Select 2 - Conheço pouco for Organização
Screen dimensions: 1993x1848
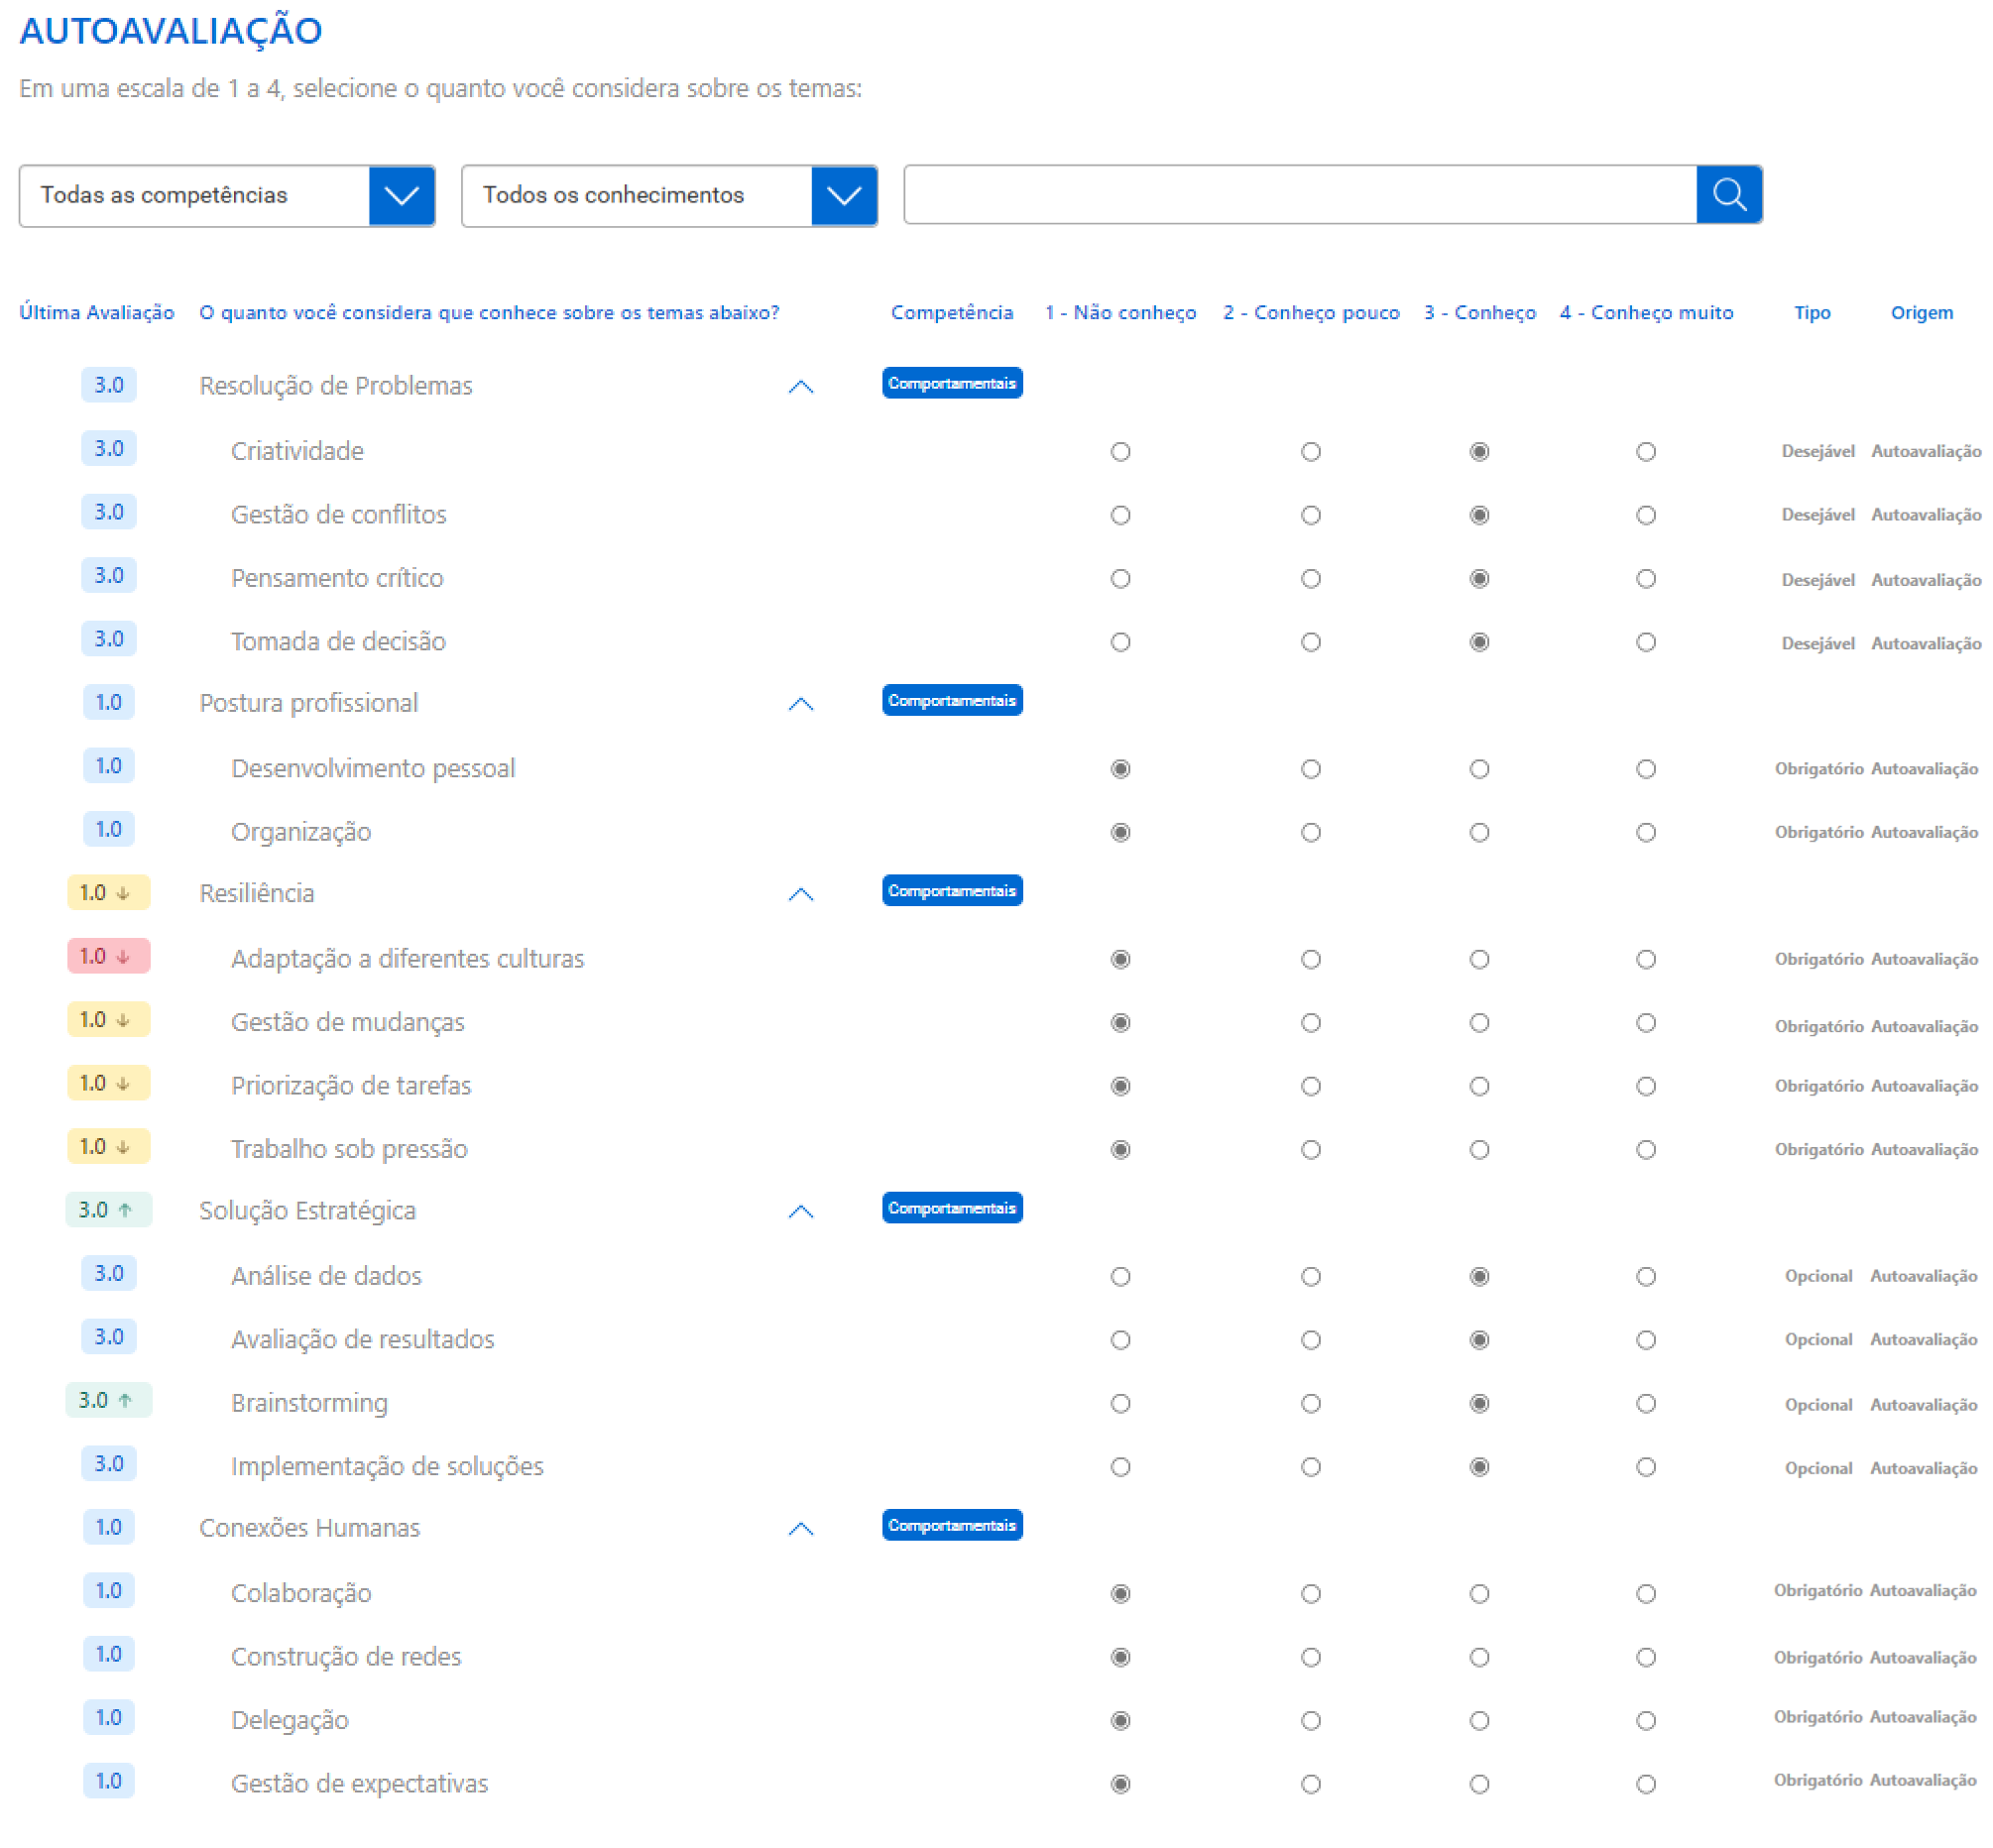pos(1310,833)
